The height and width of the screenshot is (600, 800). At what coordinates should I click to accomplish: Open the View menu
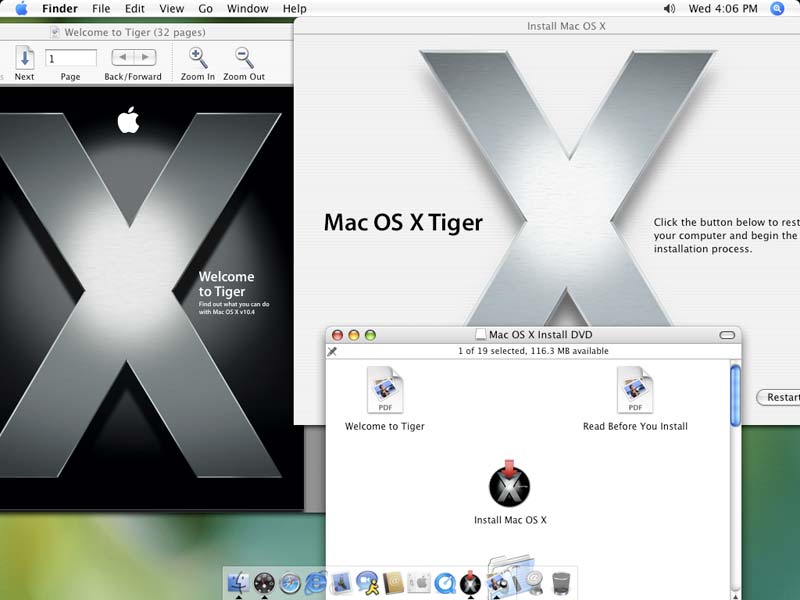click(x=171, y=9)
